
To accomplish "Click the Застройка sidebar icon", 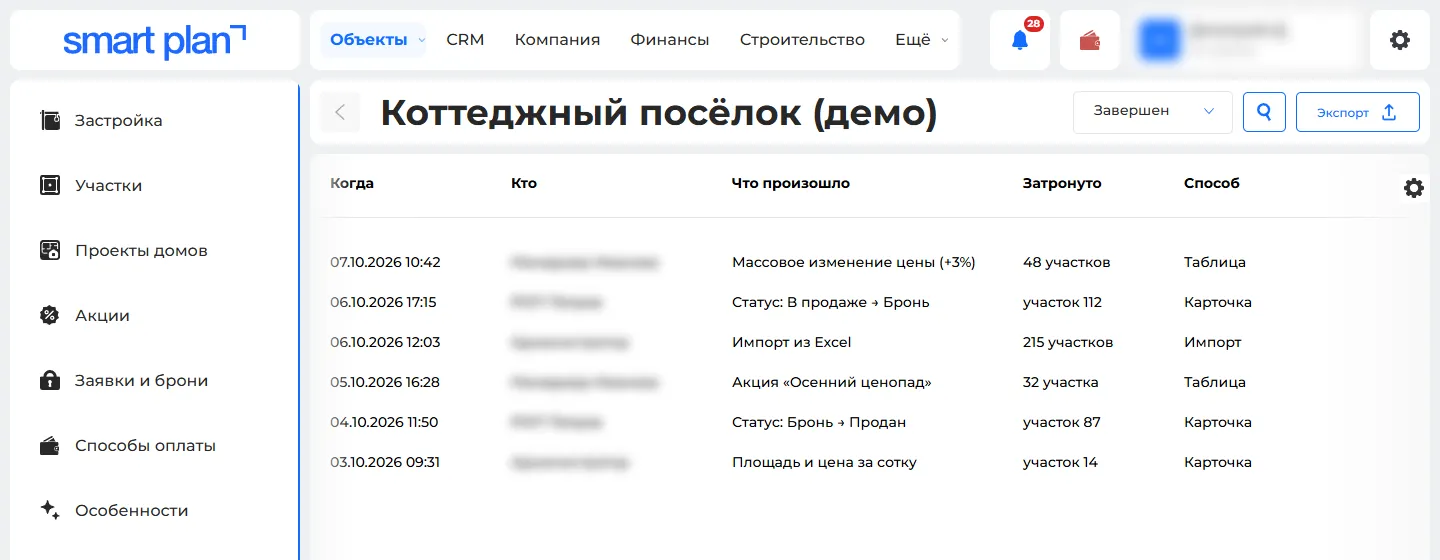I will click(x=50, y=121).
